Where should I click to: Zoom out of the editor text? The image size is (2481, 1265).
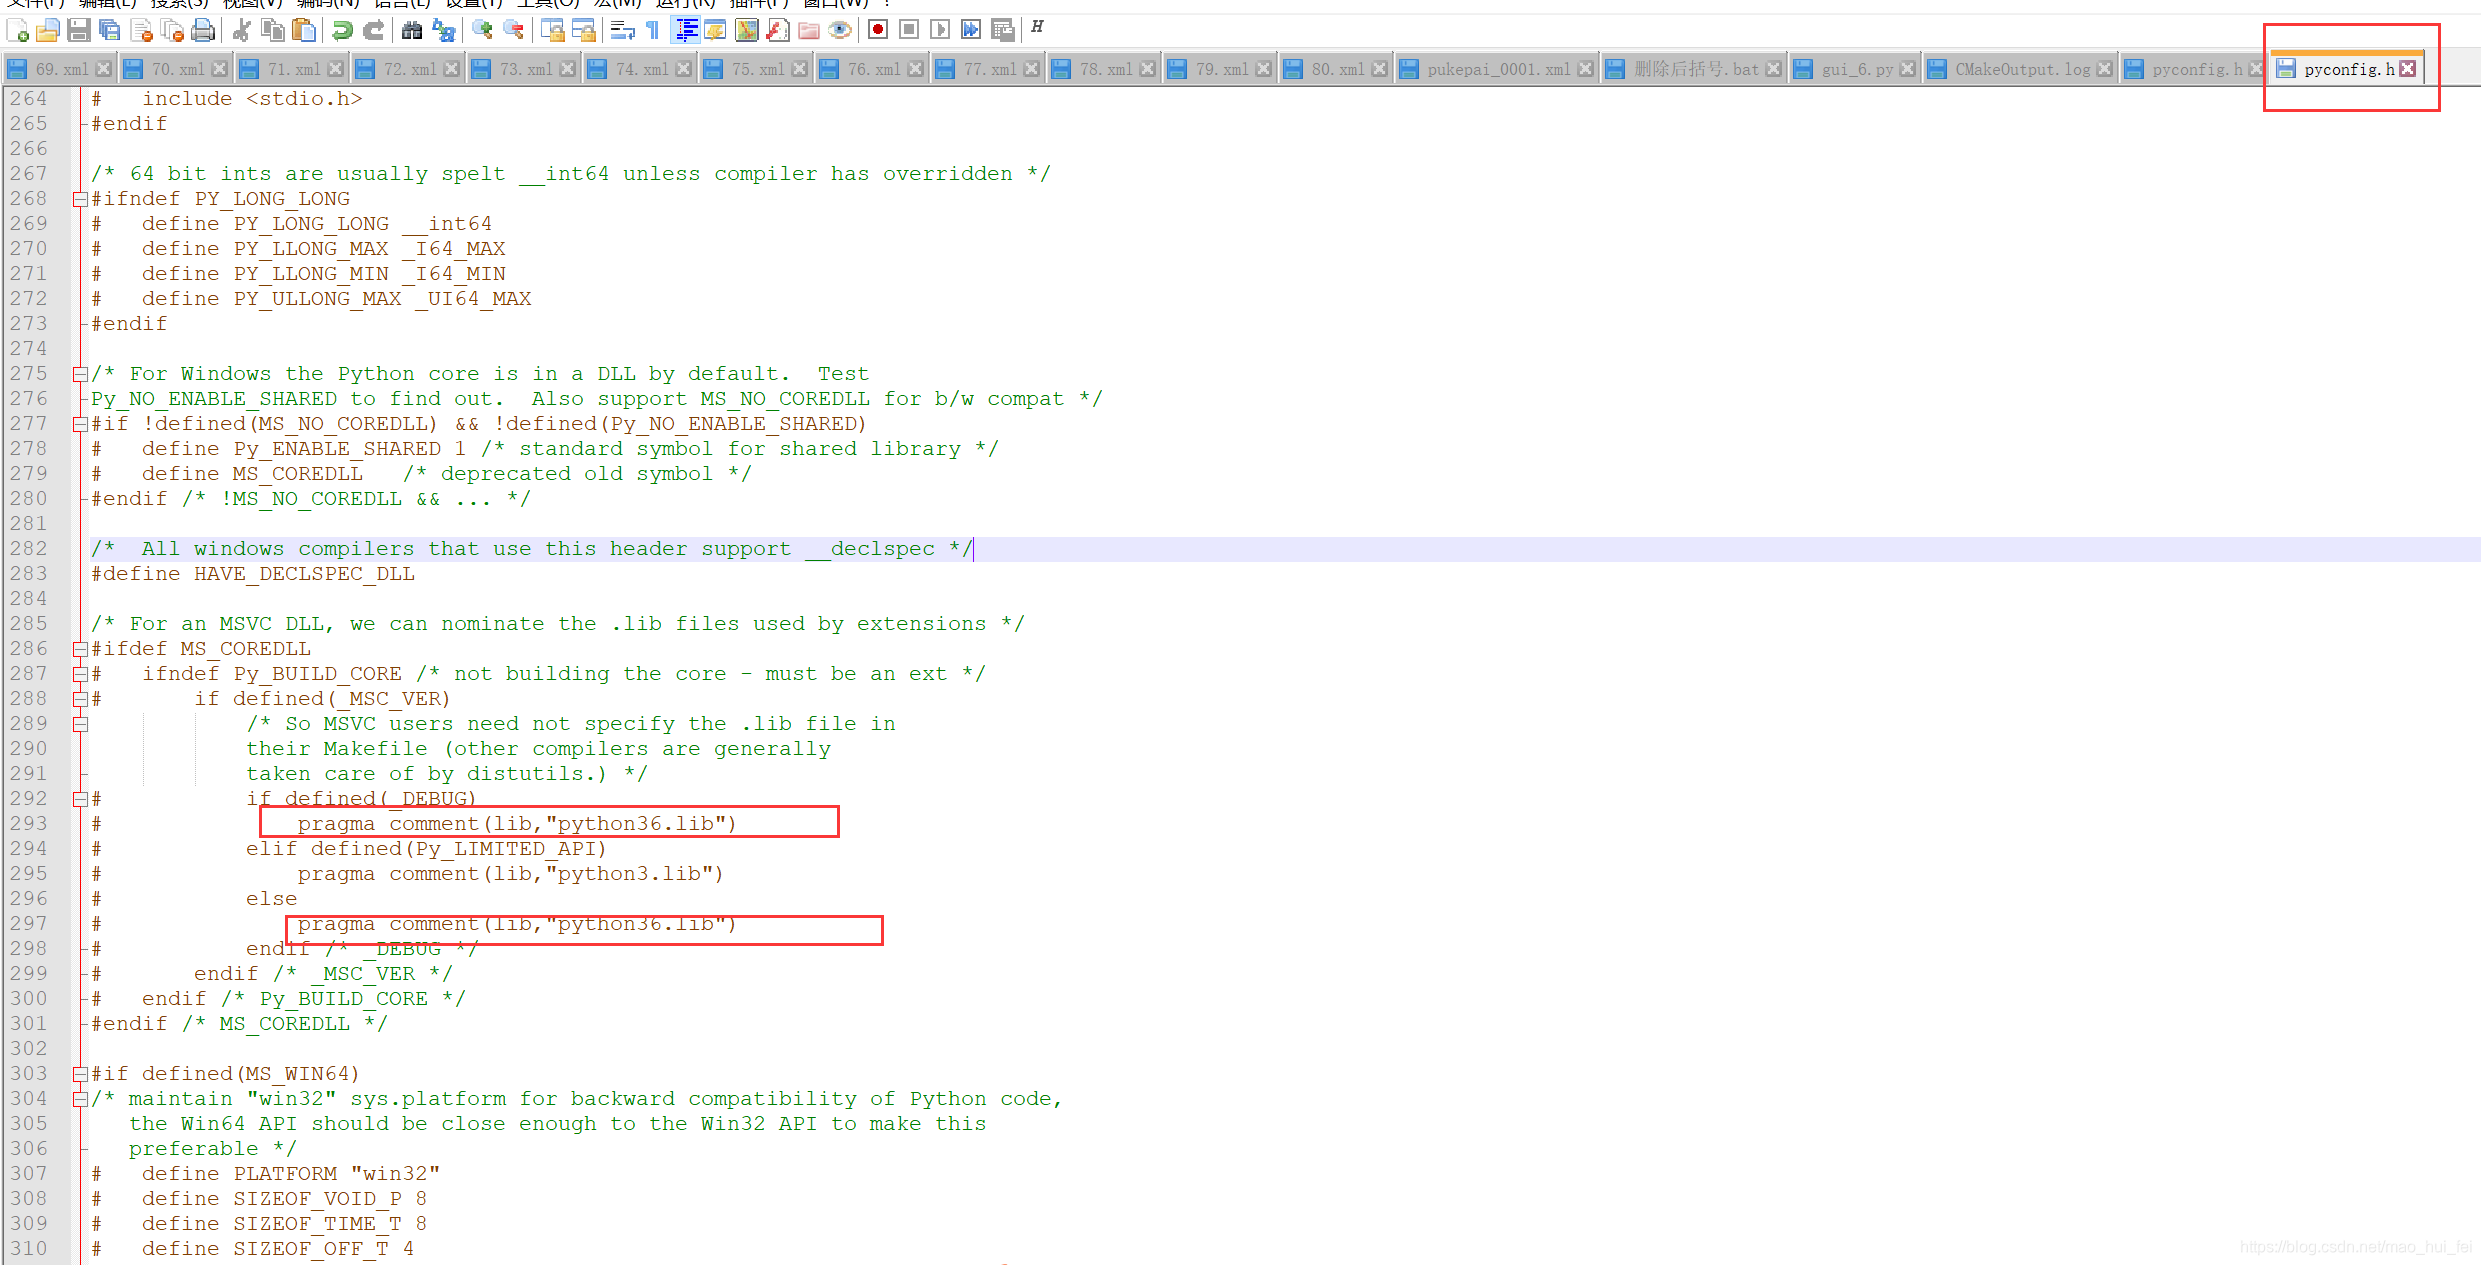(x=513, y=30)
